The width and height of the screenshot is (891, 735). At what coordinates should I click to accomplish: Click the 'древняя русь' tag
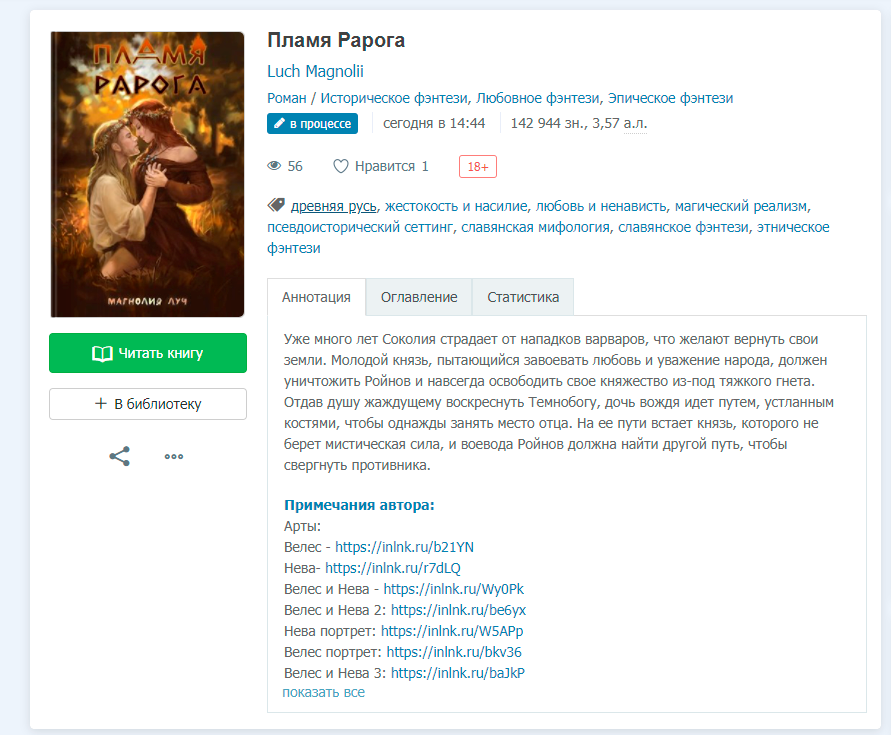(x=333, y=206)
